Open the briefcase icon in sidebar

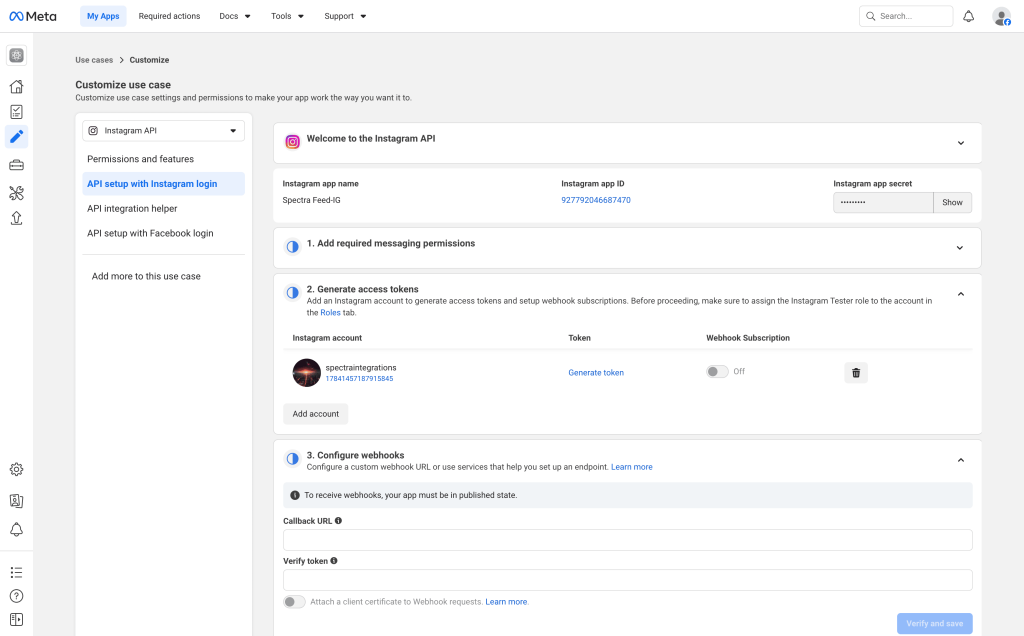16,165
